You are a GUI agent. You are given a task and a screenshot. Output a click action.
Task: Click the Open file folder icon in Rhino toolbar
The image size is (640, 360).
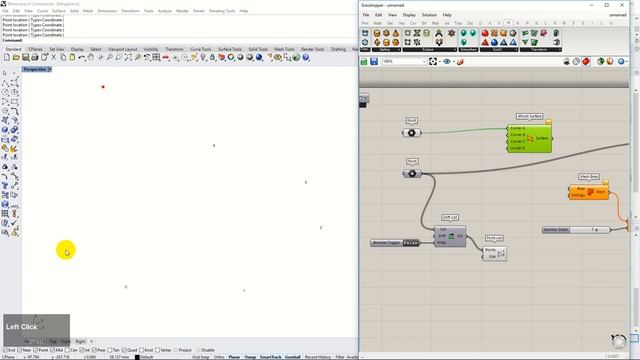(x=16, y=58)
